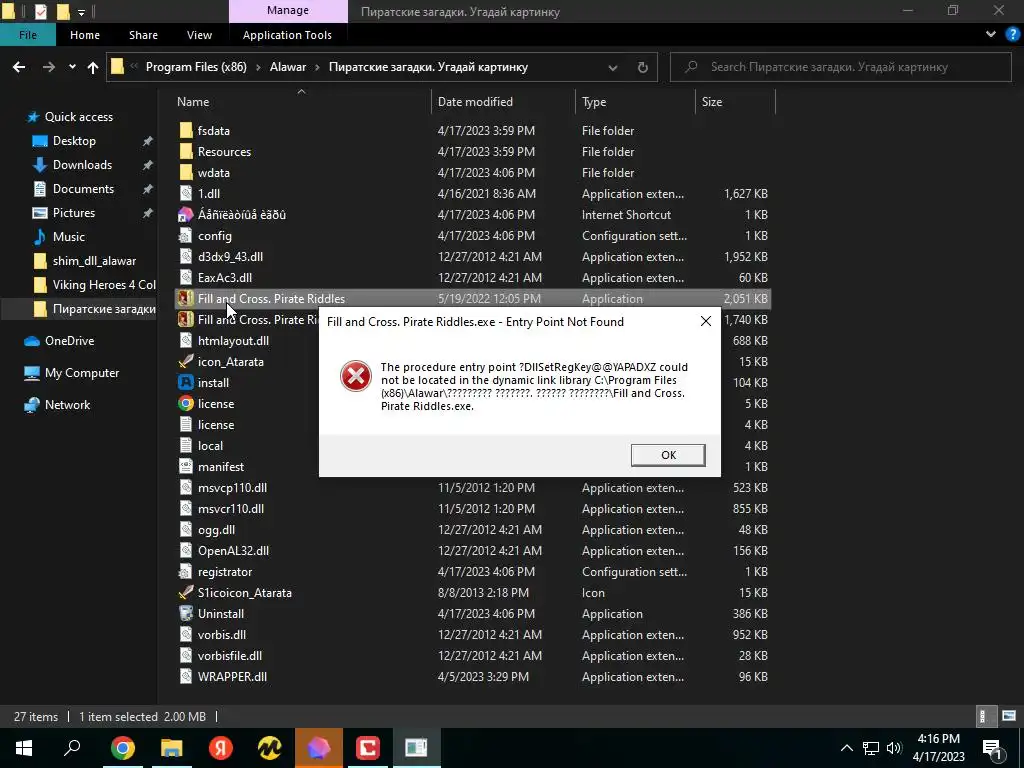Select htmllayout.dll file icon
1024x768 pixels.
[x=186, y=340]
